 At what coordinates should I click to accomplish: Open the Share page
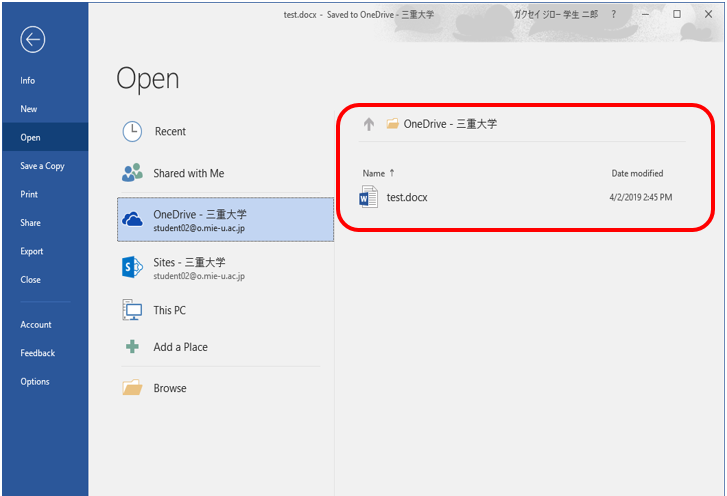click(x=45, y=223)
